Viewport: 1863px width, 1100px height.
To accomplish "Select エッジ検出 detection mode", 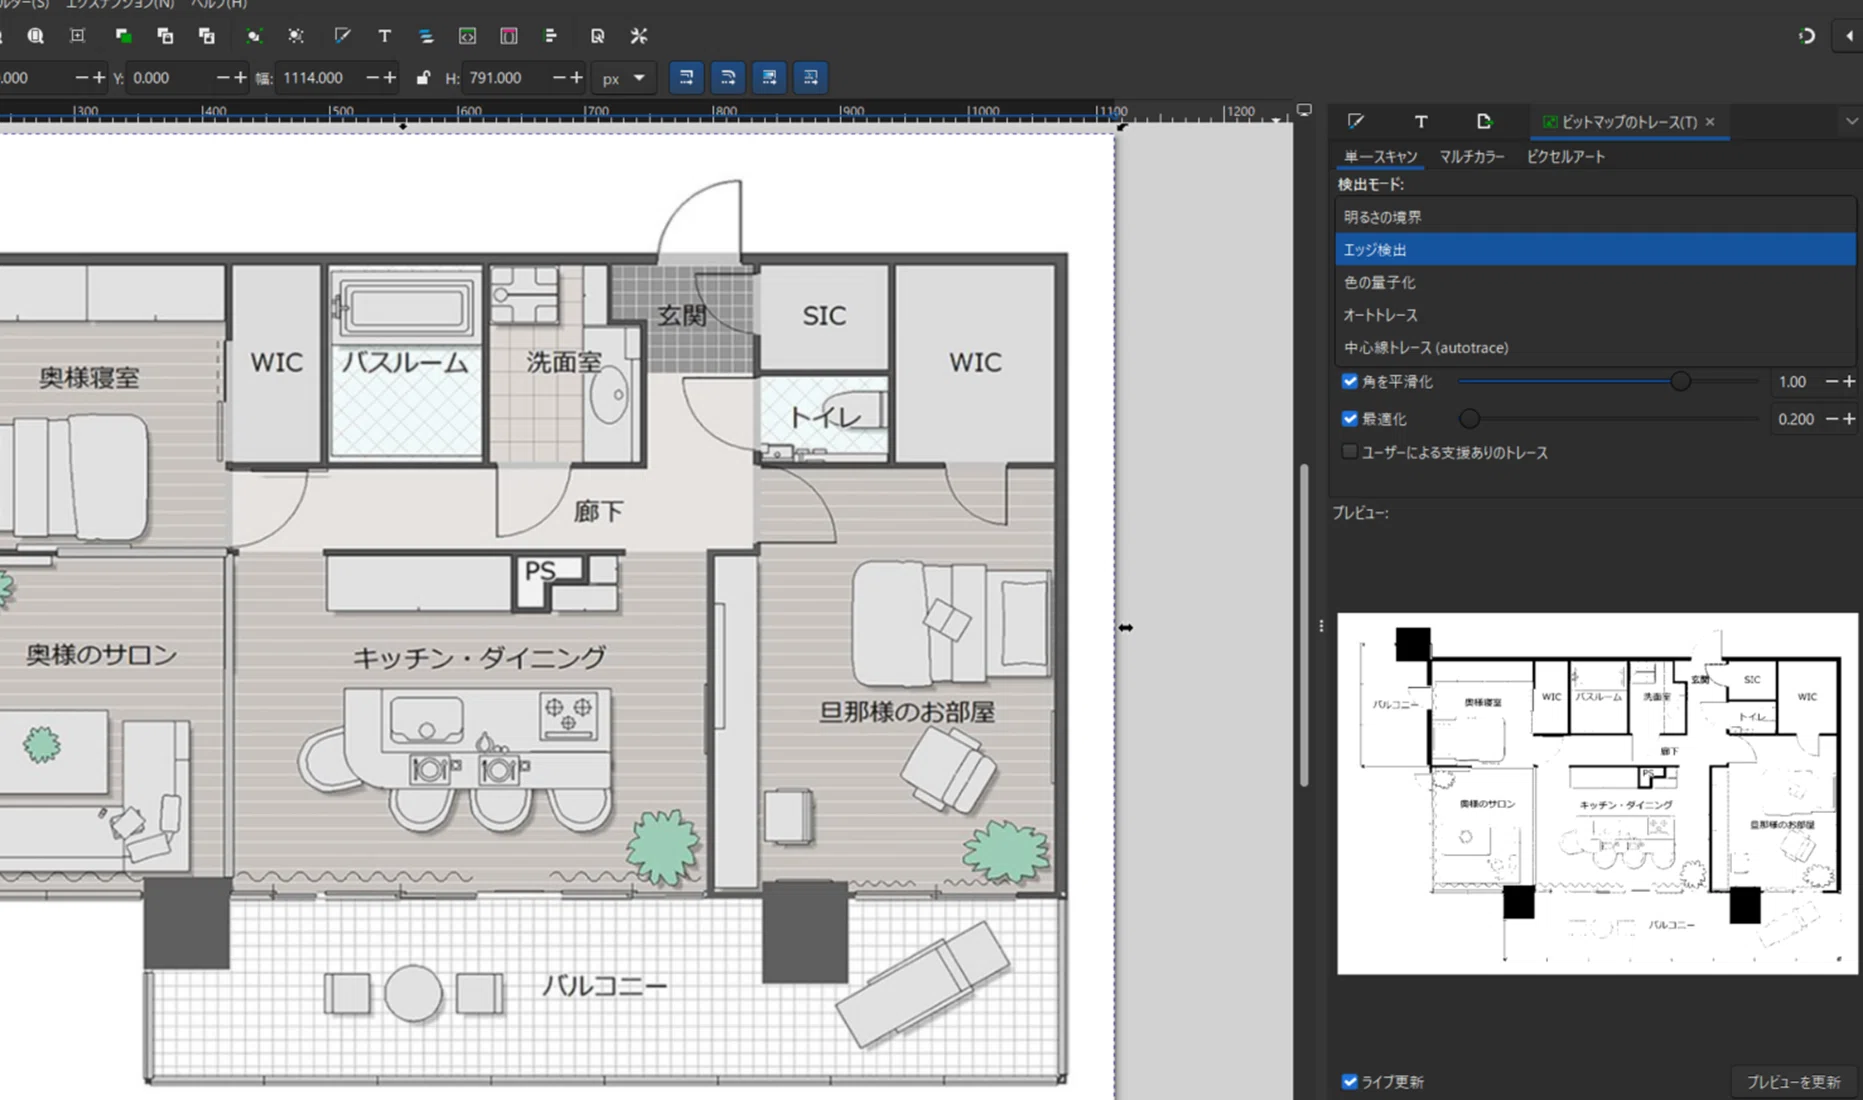I will coord(1595,250).
